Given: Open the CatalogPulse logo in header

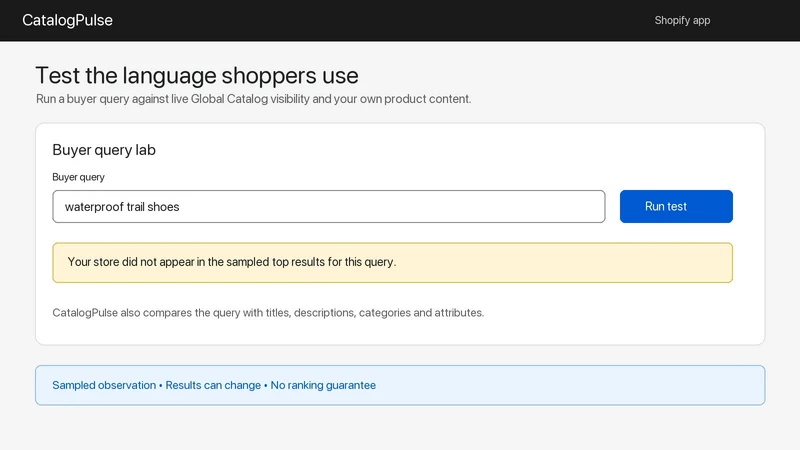Looking at the screenshot, I should tap(67, 20).
